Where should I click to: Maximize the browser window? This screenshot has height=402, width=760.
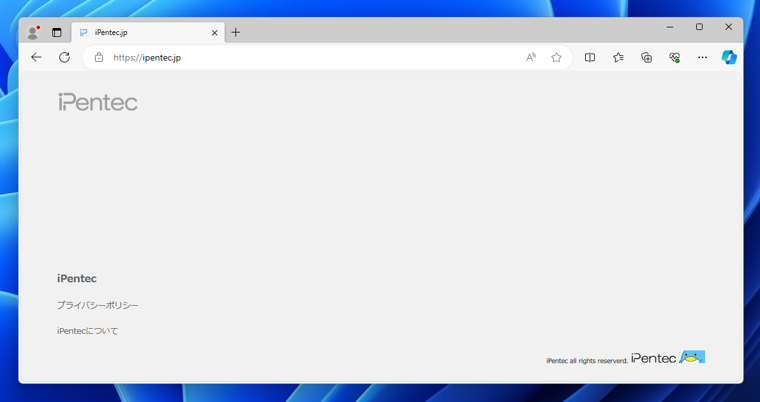(699, 27)
